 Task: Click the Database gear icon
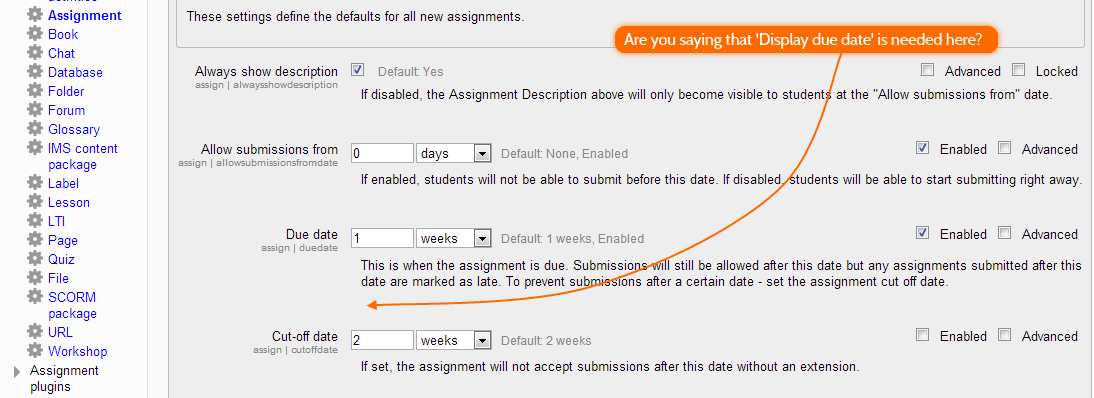point(35,72)
